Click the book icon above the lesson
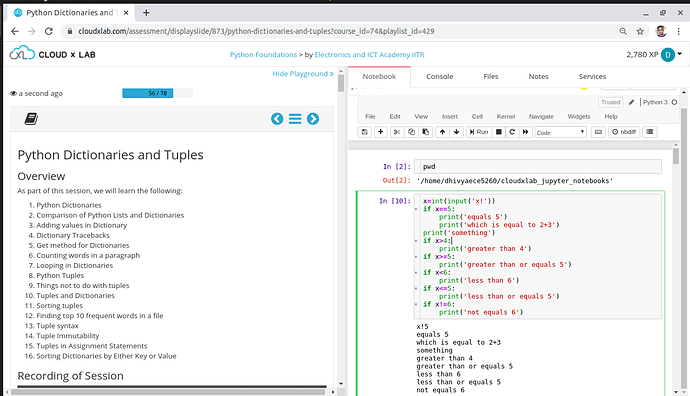 (31, 119)
